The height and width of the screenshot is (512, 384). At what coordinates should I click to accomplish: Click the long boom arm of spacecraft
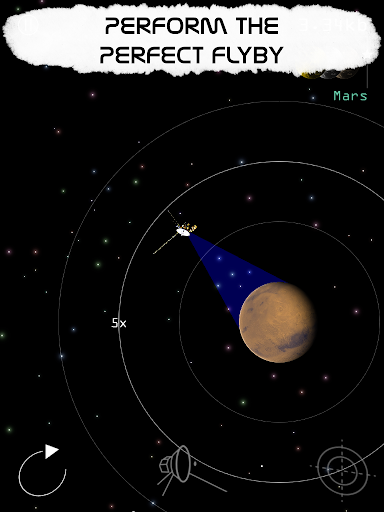(165, 244)
